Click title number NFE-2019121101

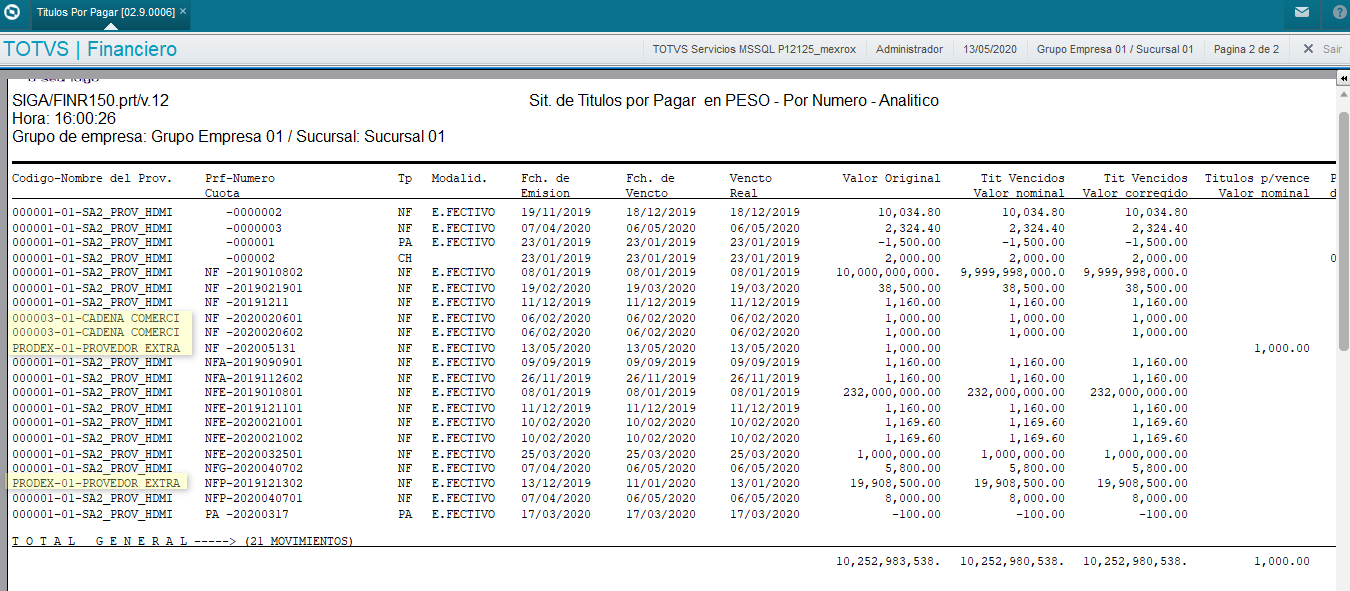pos(254,408)
